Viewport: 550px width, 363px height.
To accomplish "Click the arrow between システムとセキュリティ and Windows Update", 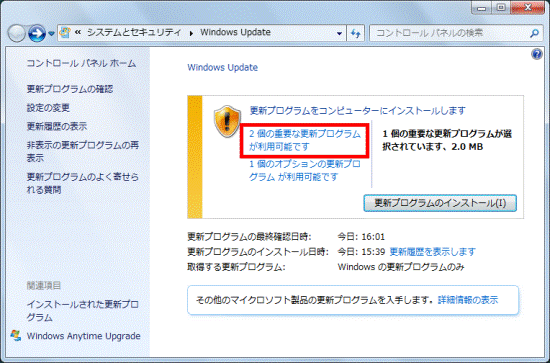I will (191, 33).
